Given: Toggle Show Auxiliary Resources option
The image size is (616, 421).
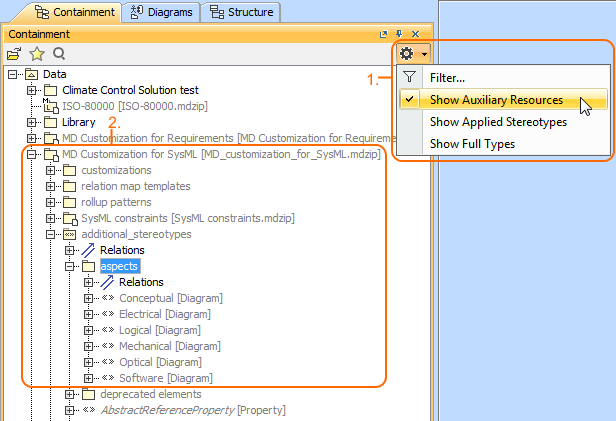Looking at the screenshot, I should click(496, 100).
